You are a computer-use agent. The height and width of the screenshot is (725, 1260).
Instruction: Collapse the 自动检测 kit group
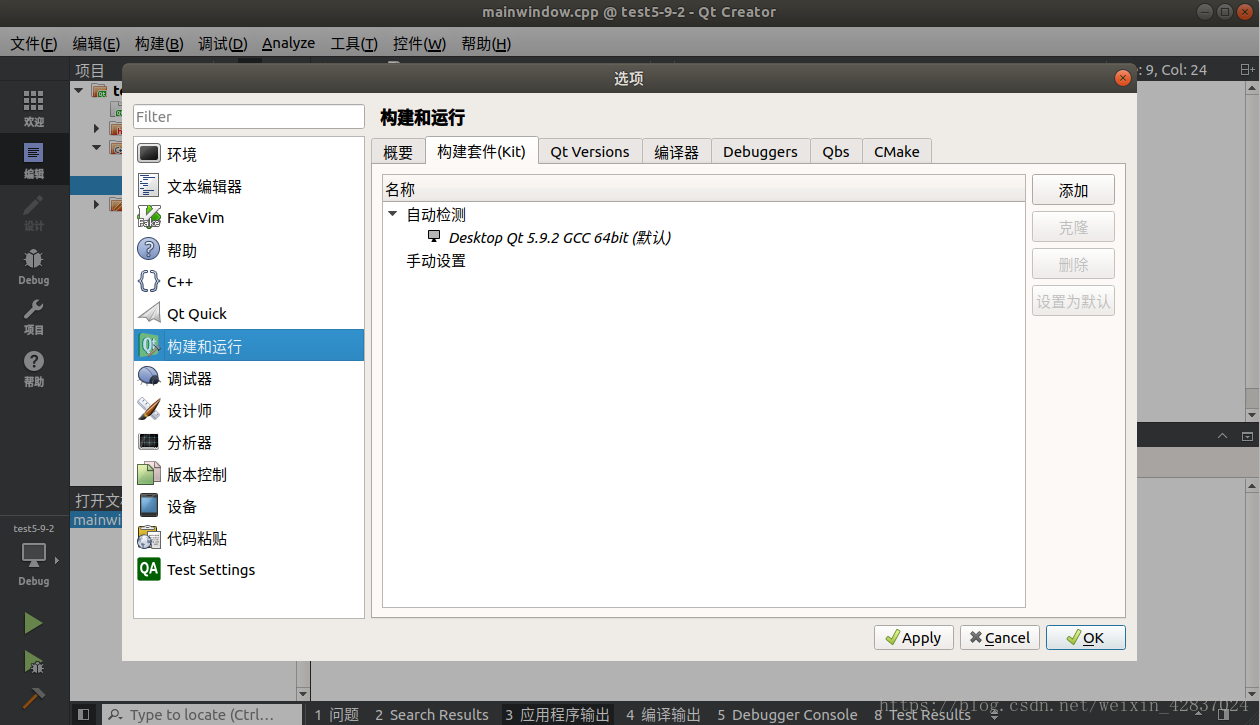coord(392,214)
